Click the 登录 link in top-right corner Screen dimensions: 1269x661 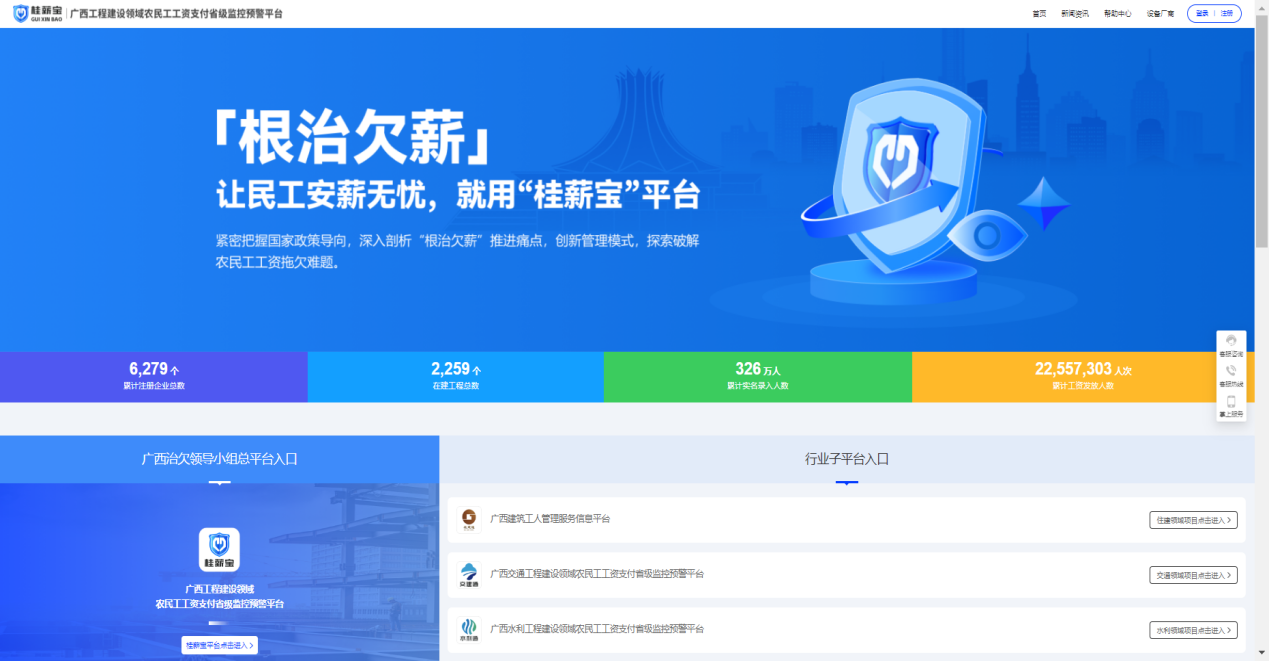pyautogui.click(x=1200, y=13)
